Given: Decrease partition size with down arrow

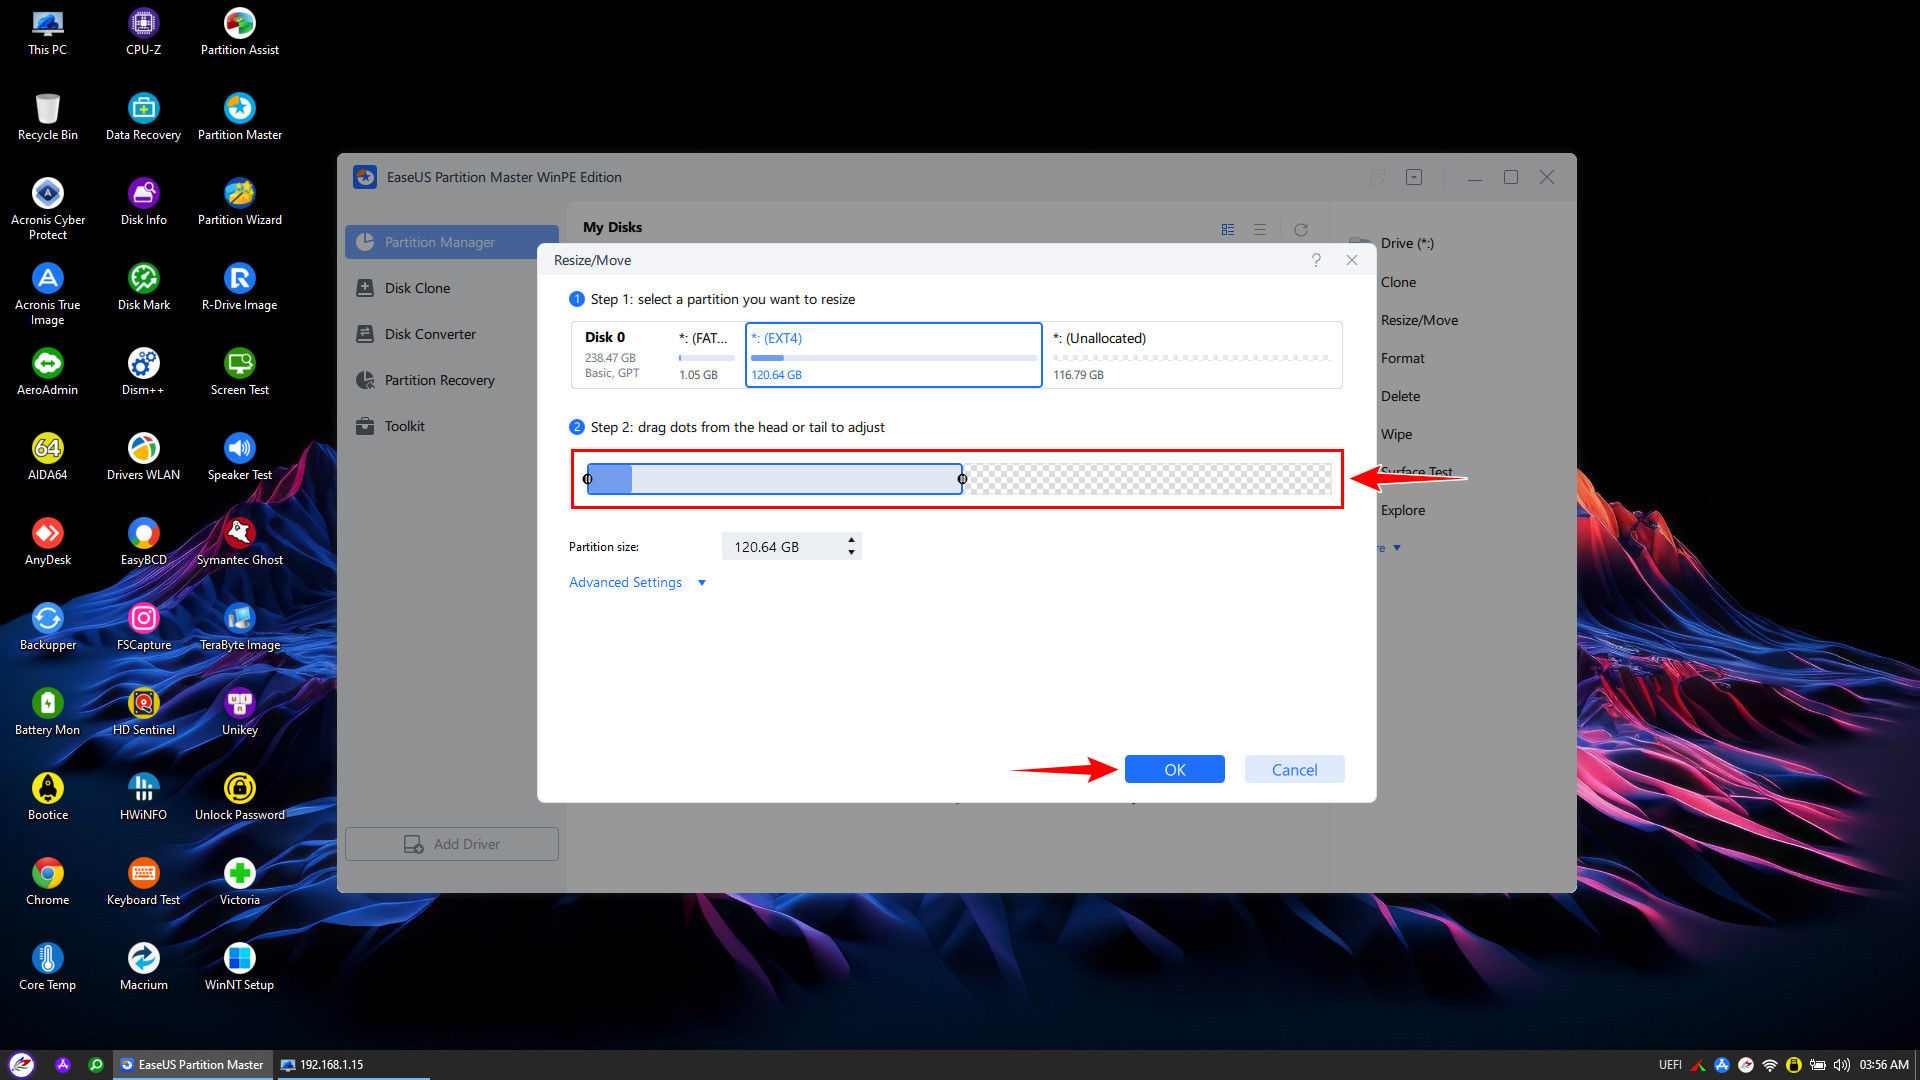Looking at the screenshot, I should click(851, 552).
